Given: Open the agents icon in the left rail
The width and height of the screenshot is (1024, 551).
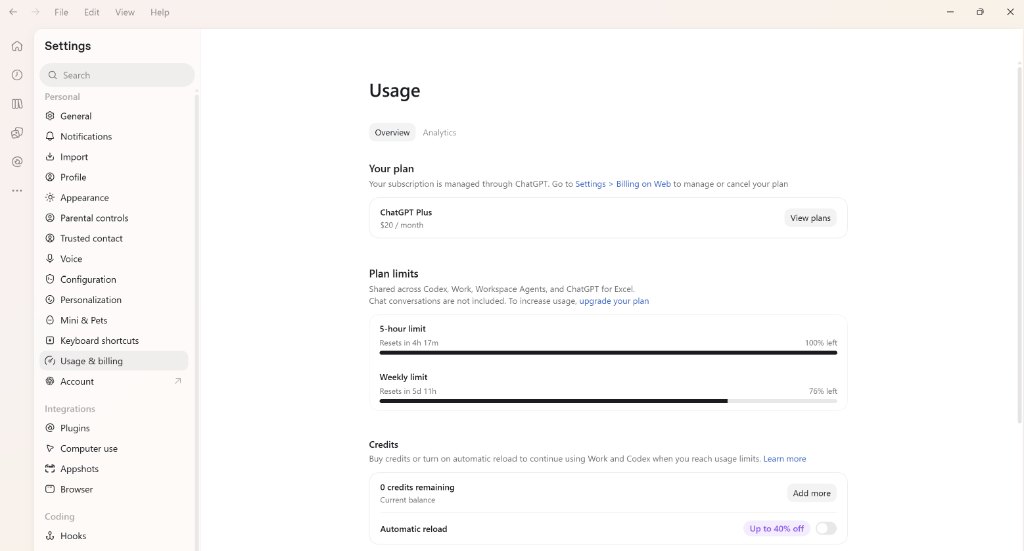Looking at the screenshot, I should pyautogui.click(x=17, y=133).
